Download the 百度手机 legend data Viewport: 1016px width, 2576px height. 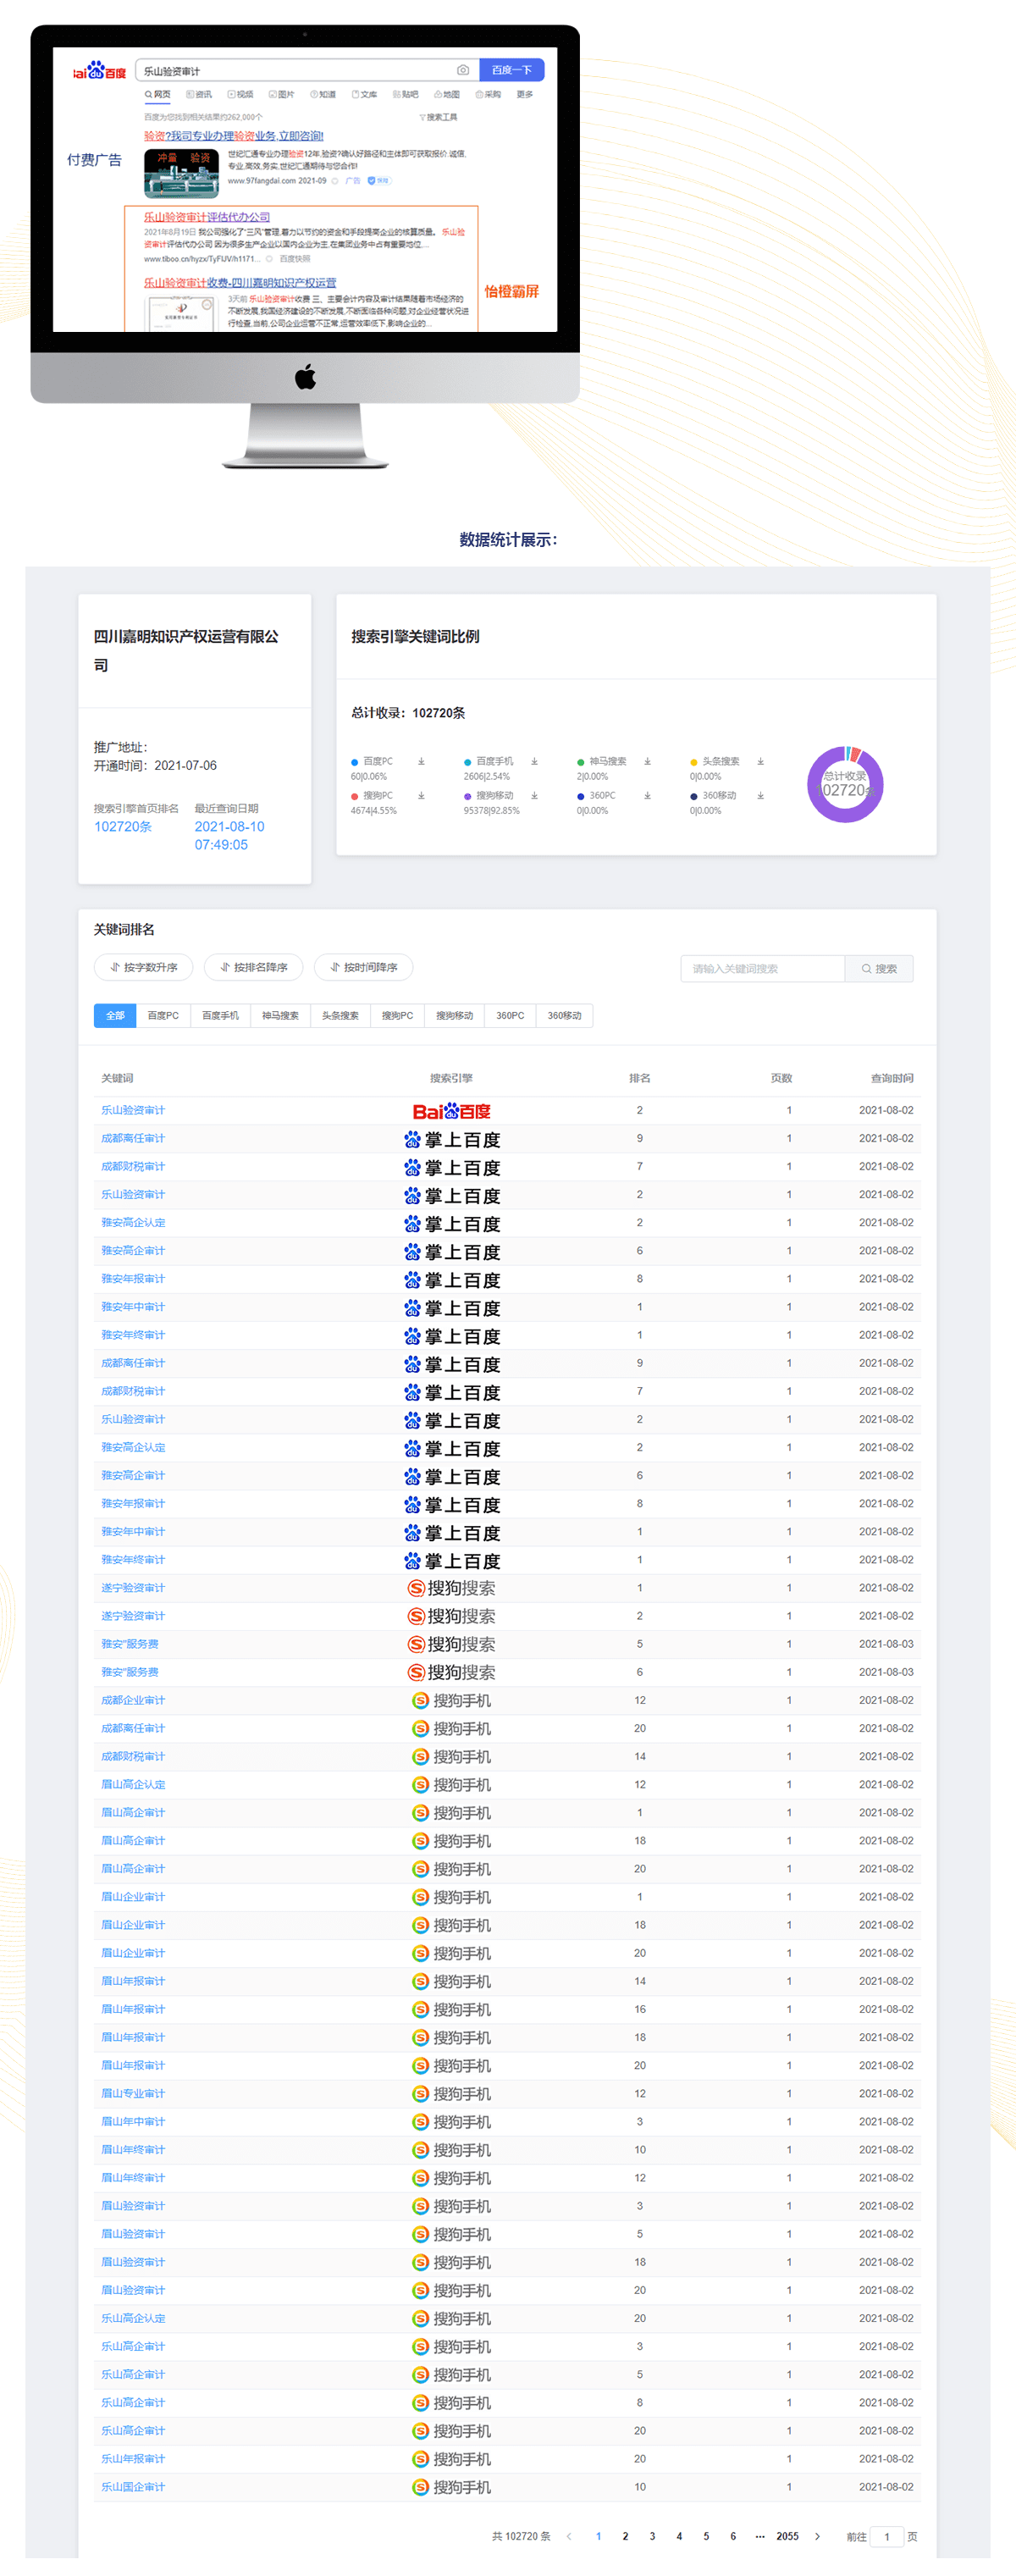click(x=534, y=762)
